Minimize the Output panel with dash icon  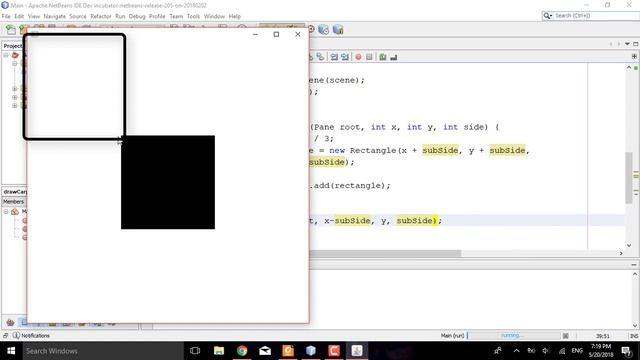tap(634, 264)
